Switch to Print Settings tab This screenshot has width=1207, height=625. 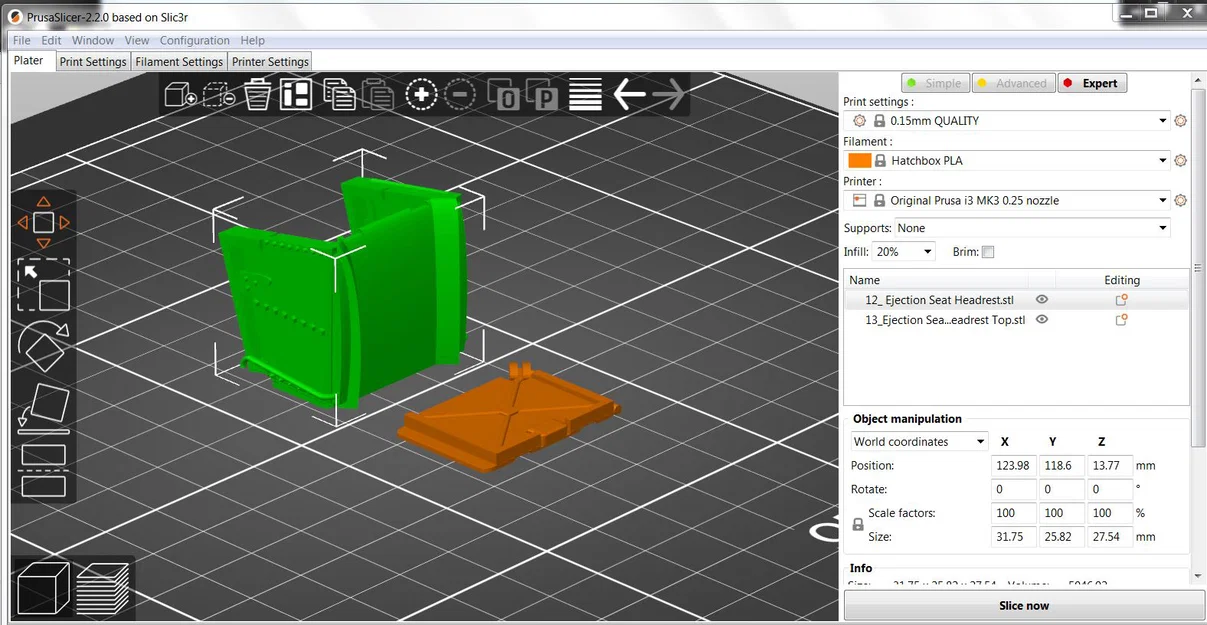point(93,62)
